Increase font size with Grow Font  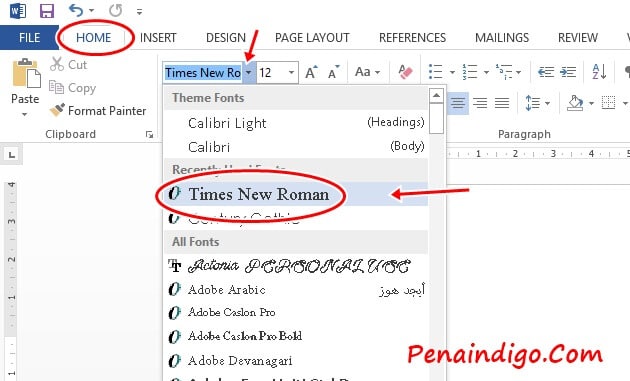click(x=311, y=72)
